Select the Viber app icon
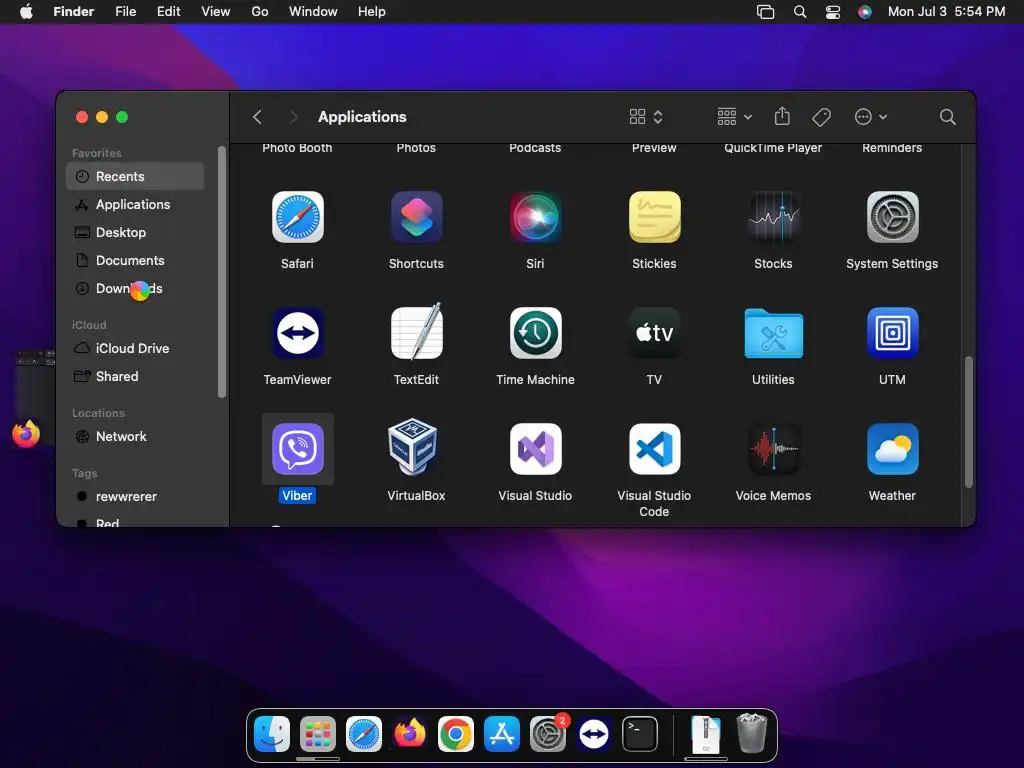 pos(297,449)
